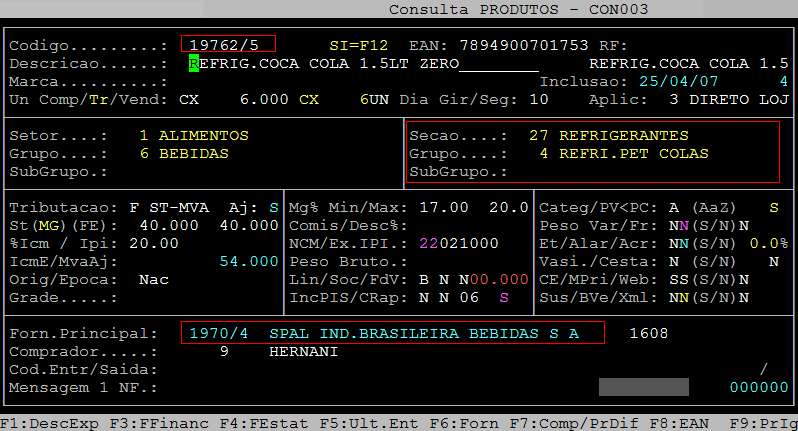Click the gray block on Mensagem 1 NF line
Screen dimensions: 798x431
pos(643,387)
